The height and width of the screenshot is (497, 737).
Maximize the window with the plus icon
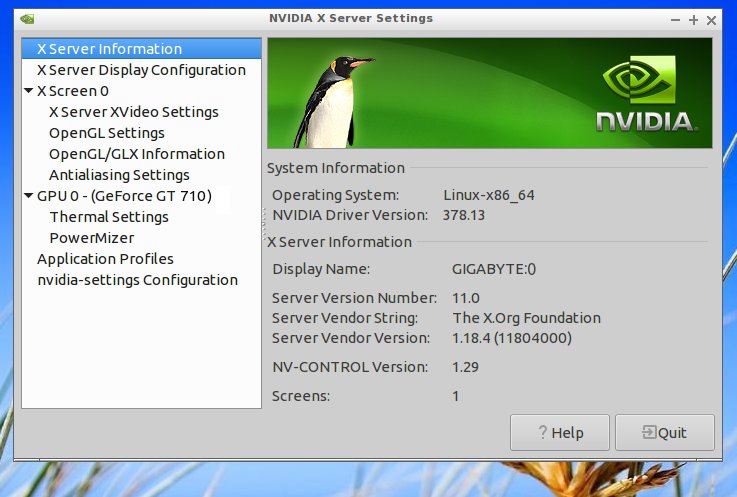[693, 20]
